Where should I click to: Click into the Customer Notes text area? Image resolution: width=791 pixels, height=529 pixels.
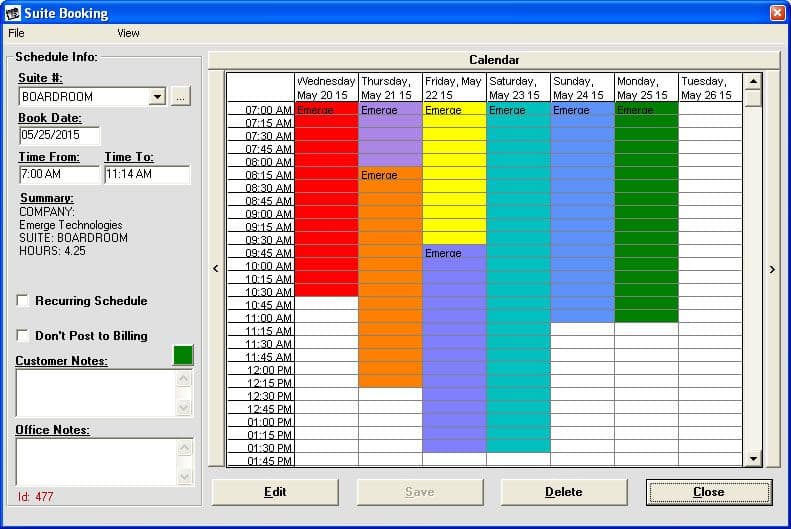(96, 393)
